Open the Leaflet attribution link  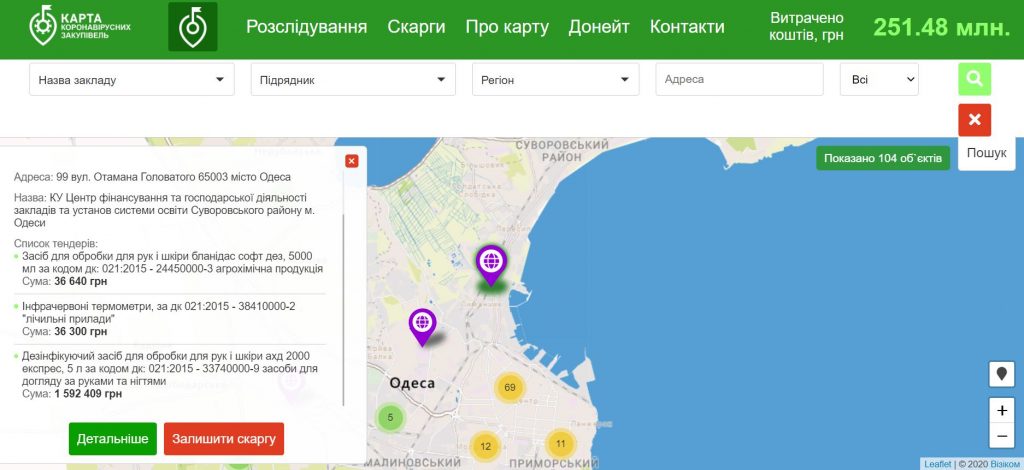(x=938, y=464)
